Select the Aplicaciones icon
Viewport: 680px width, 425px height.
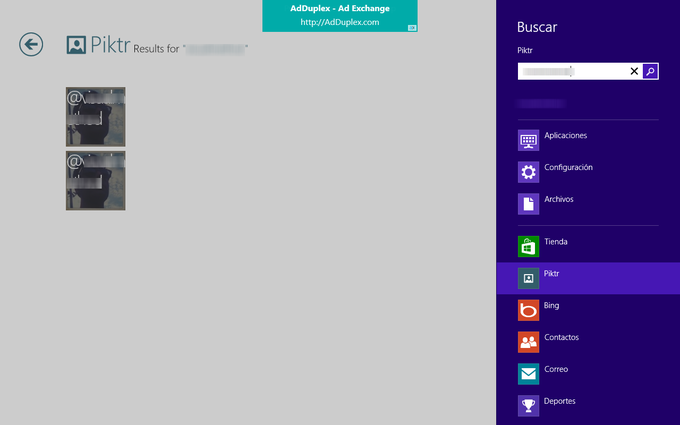coord(528,140)
